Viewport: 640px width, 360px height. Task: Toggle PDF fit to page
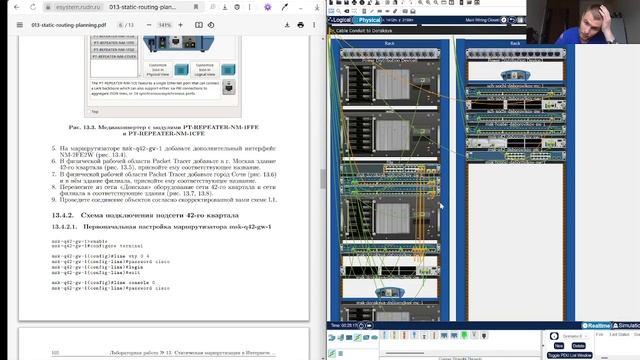199,25
